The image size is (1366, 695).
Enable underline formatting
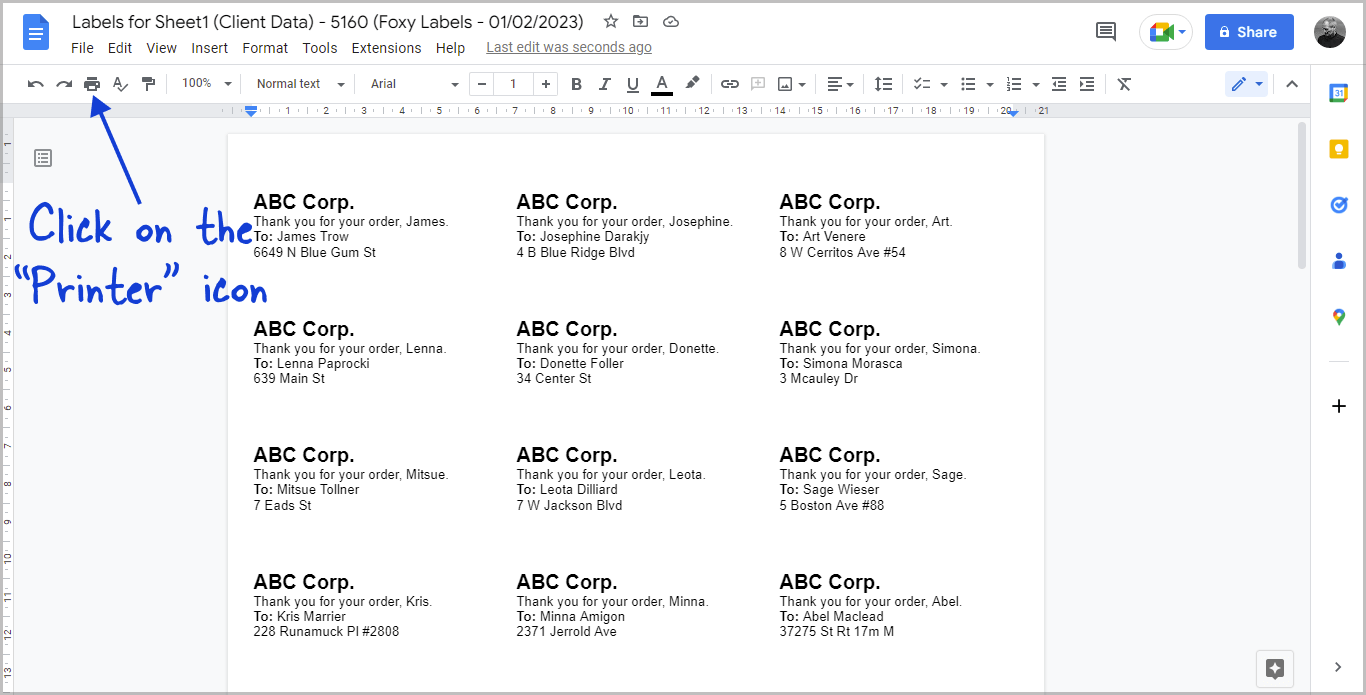point(633,83)
